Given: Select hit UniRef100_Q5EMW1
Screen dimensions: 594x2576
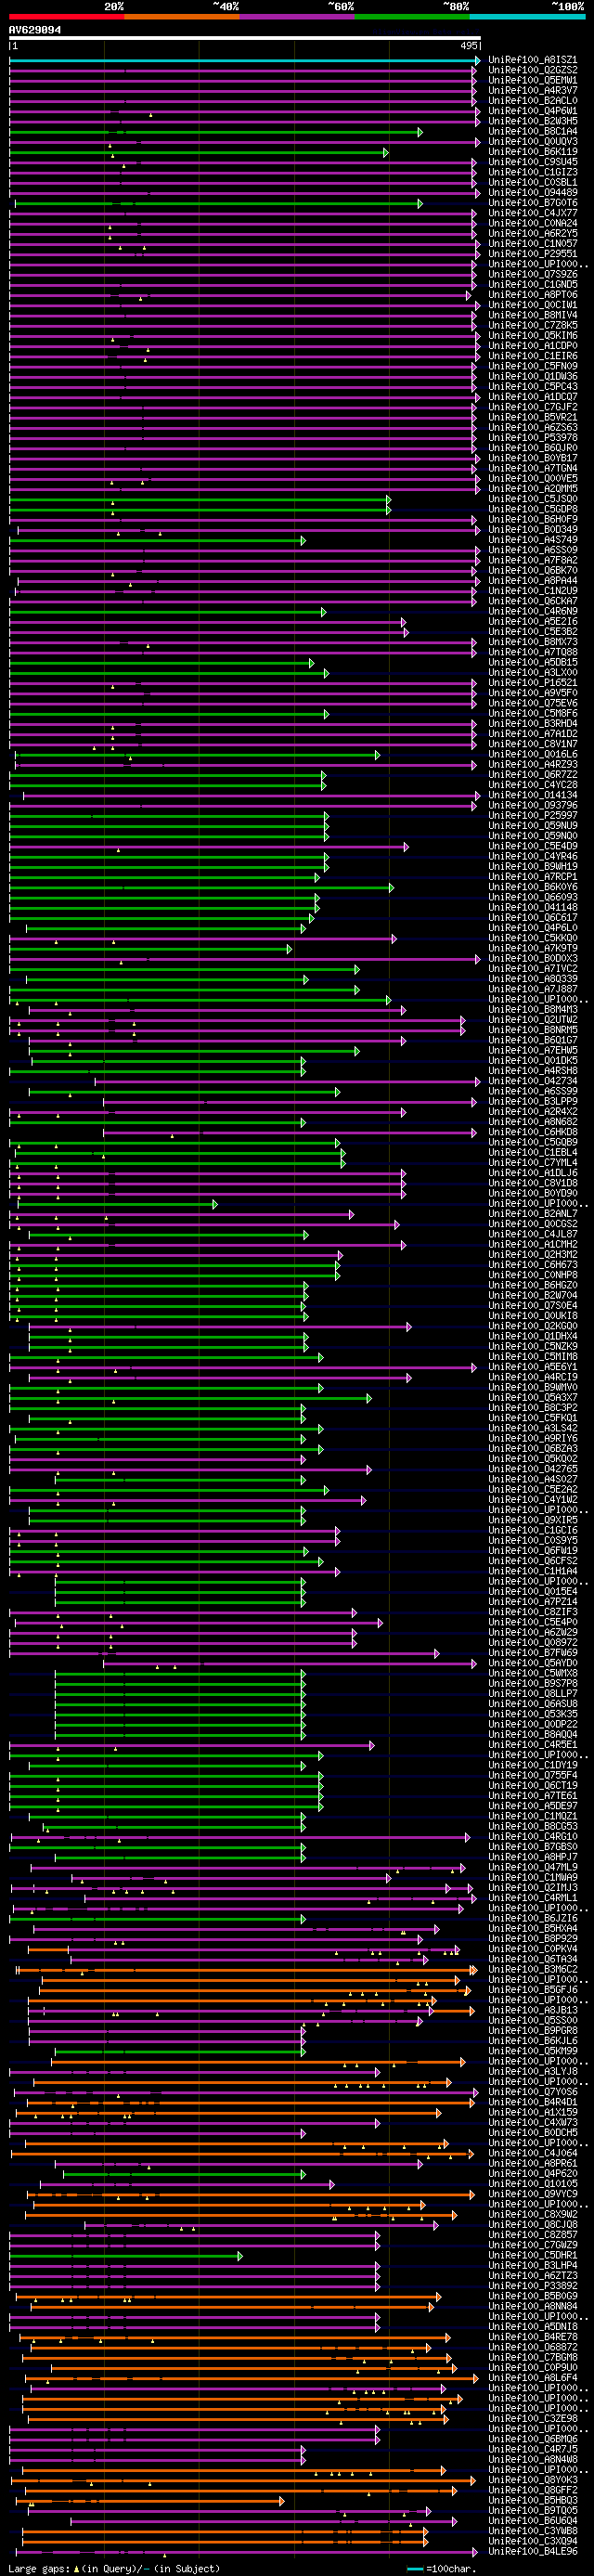Looking at the screenshot, I should pos(532,81).
